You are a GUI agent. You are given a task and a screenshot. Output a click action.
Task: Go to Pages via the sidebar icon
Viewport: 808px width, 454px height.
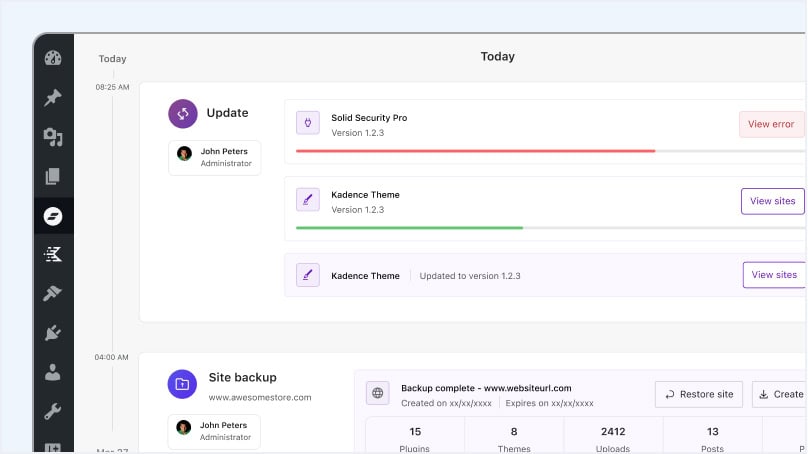tap(53, 176)
